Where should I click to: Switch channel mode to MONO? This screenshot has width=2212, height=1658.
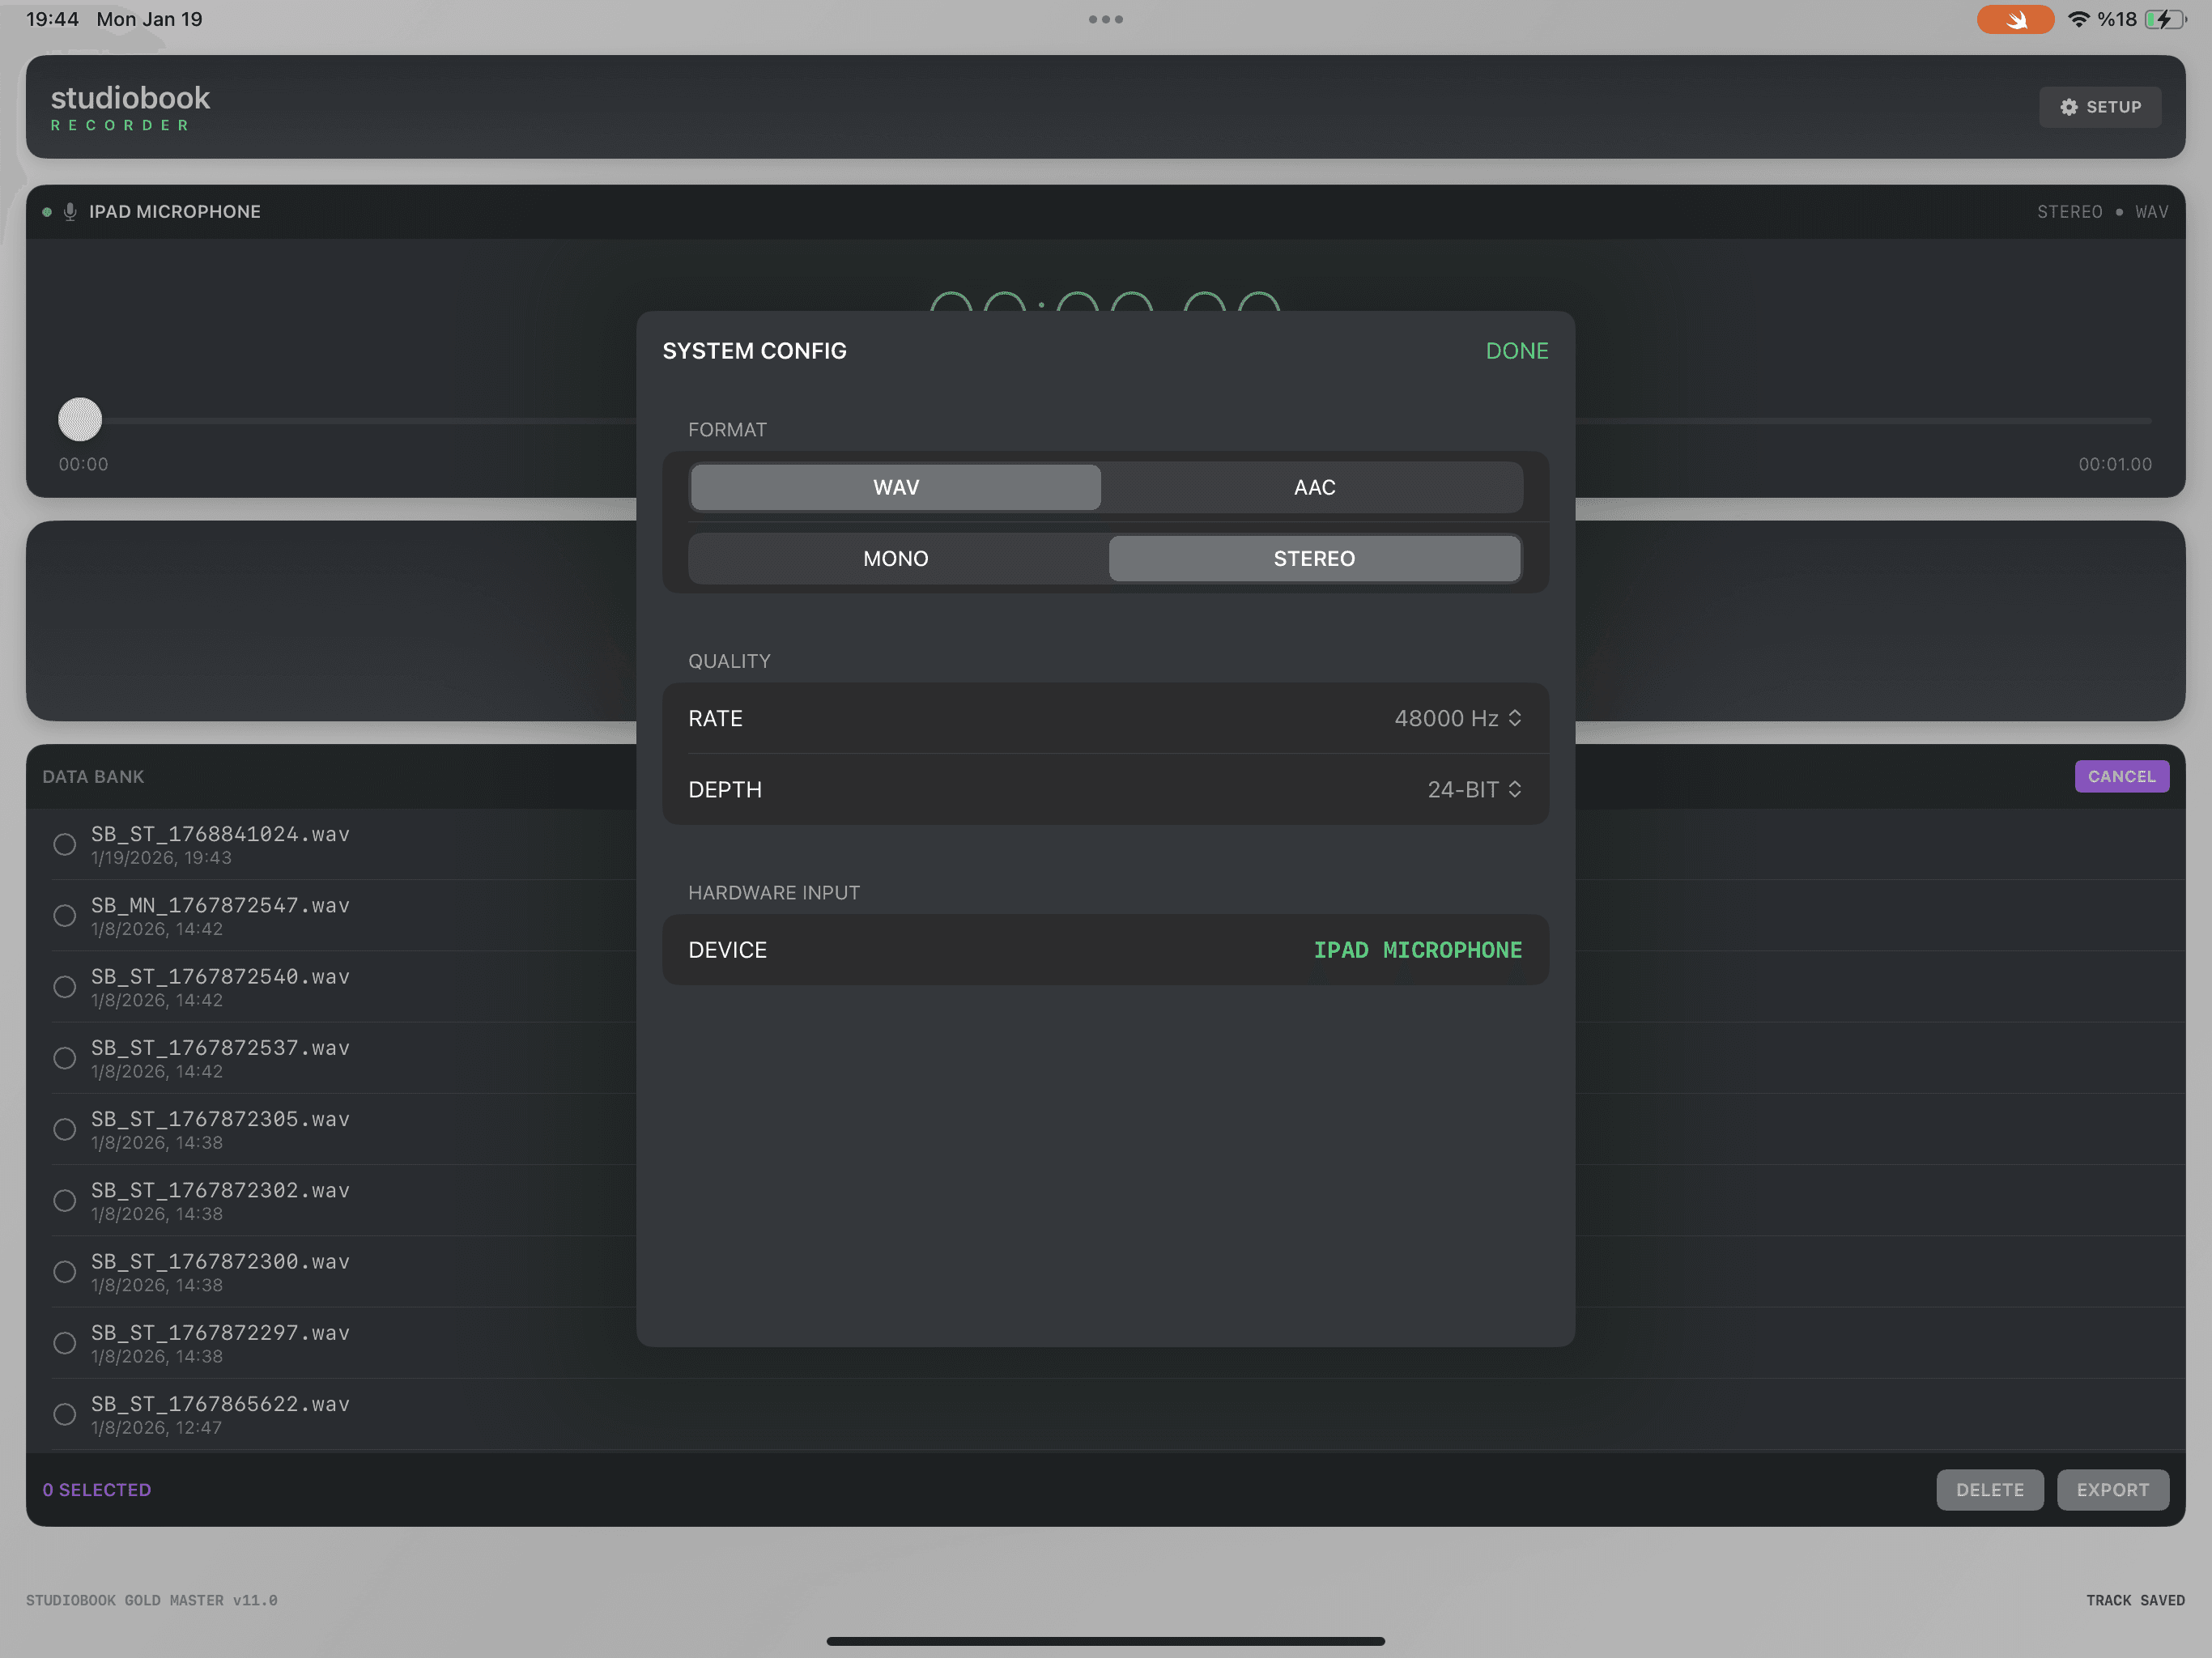pos(896,558)
